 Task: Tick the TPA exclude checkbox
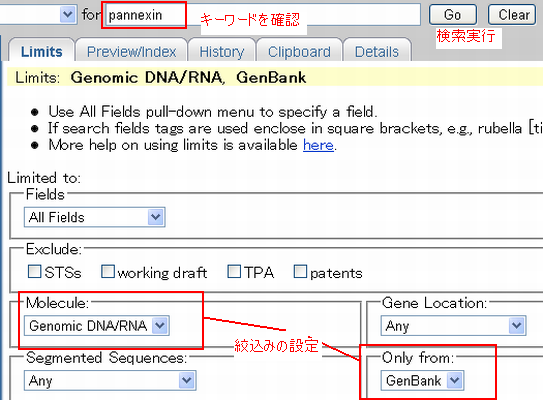click(234, 272)
